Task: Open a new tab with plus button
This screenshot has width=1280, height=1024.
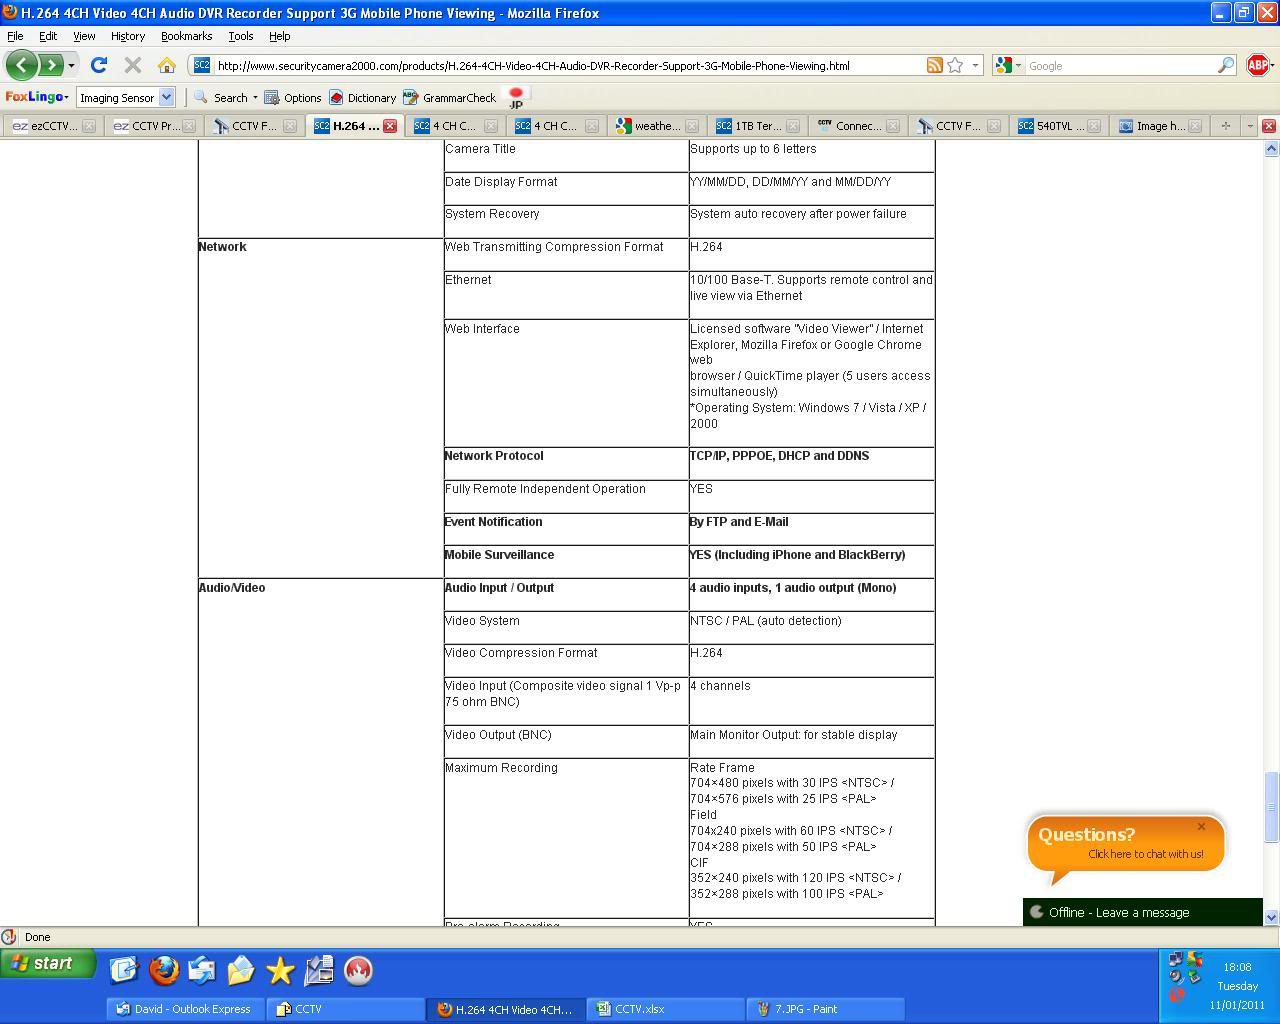Action: (x=1225, y=126)
